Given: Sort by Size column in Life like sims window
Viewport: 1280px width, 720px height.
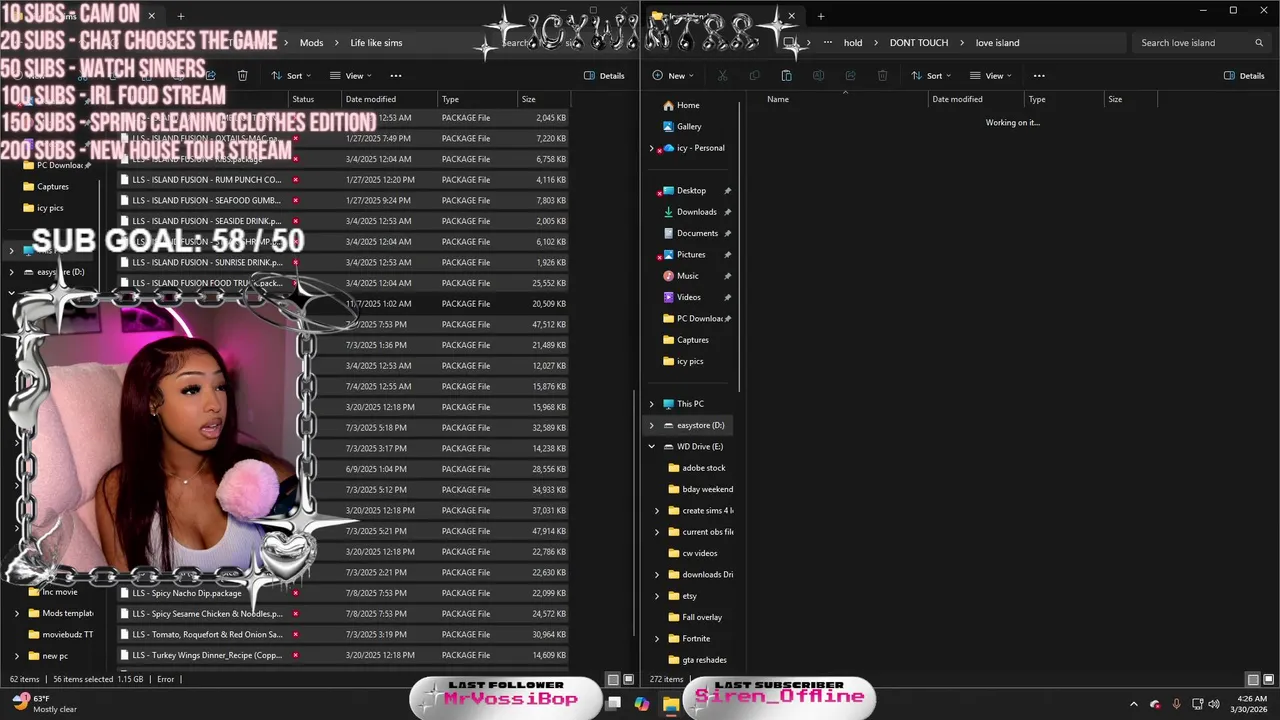Looking at the screenshot, I should [543, 99].
